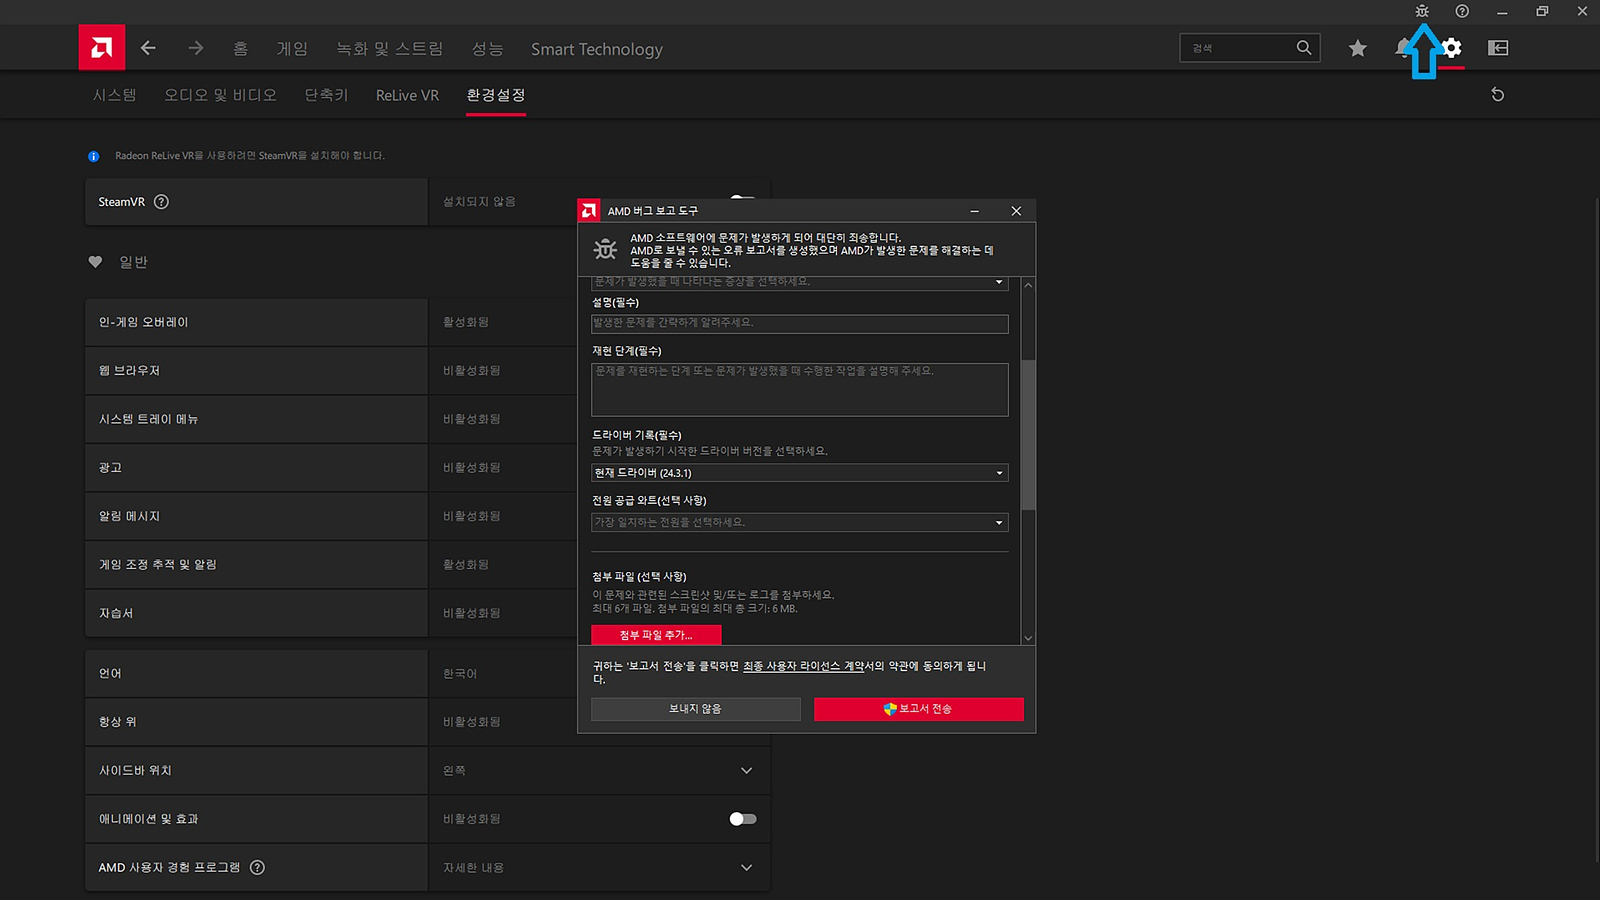Screen dimensions: 1600x900
Task: Click the 첨부 파일 추가 button
Action: tap(656, 635)
